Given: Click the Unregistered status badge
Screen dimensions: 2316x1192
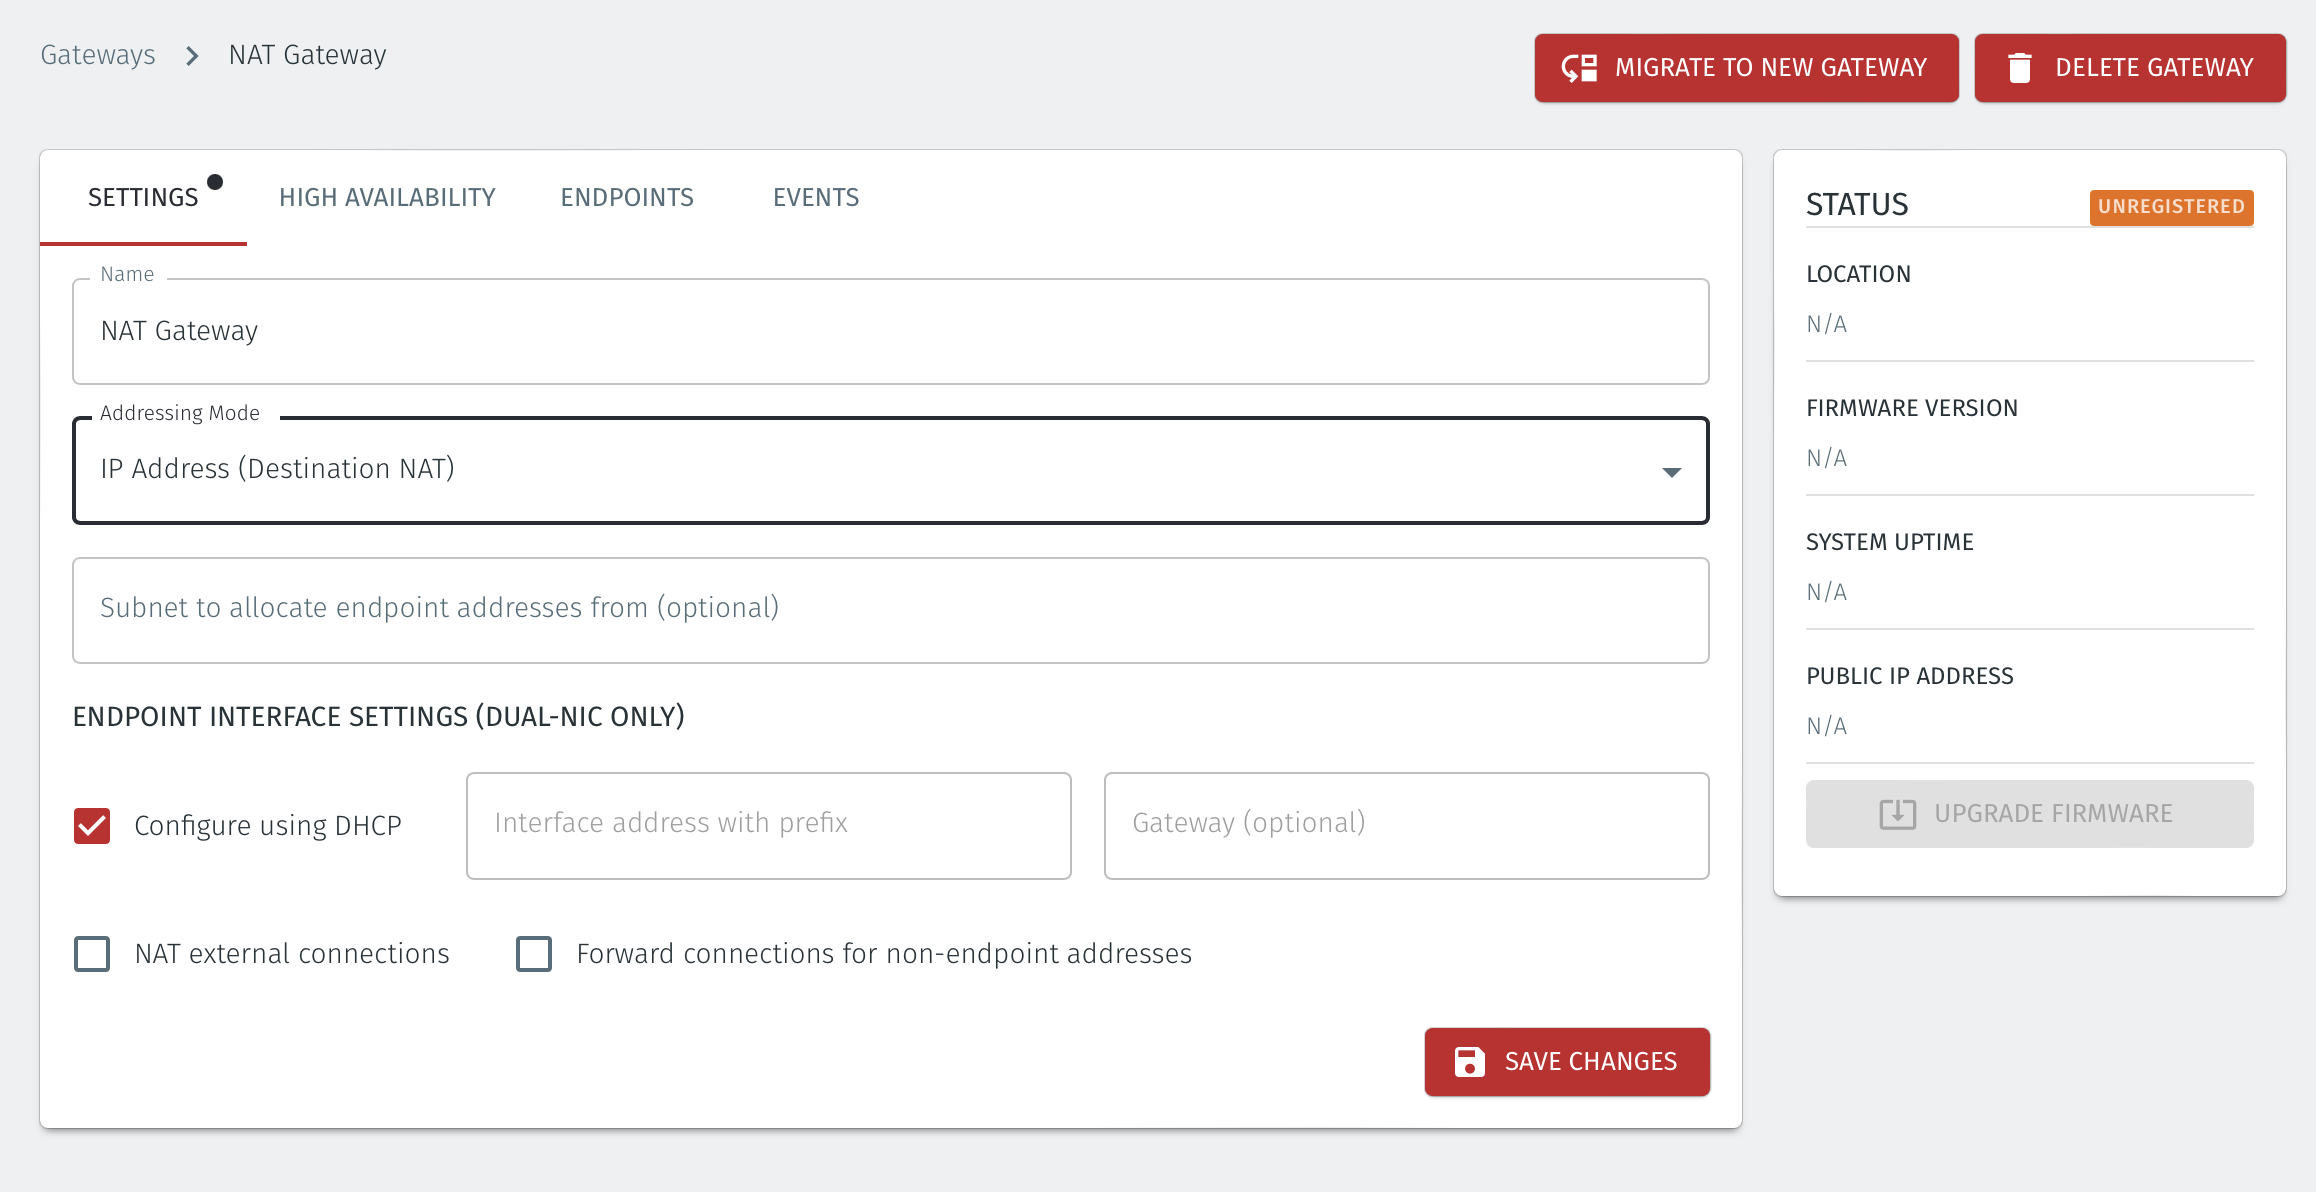Looking at the screenshot, I should click(x=2172, y=207).
